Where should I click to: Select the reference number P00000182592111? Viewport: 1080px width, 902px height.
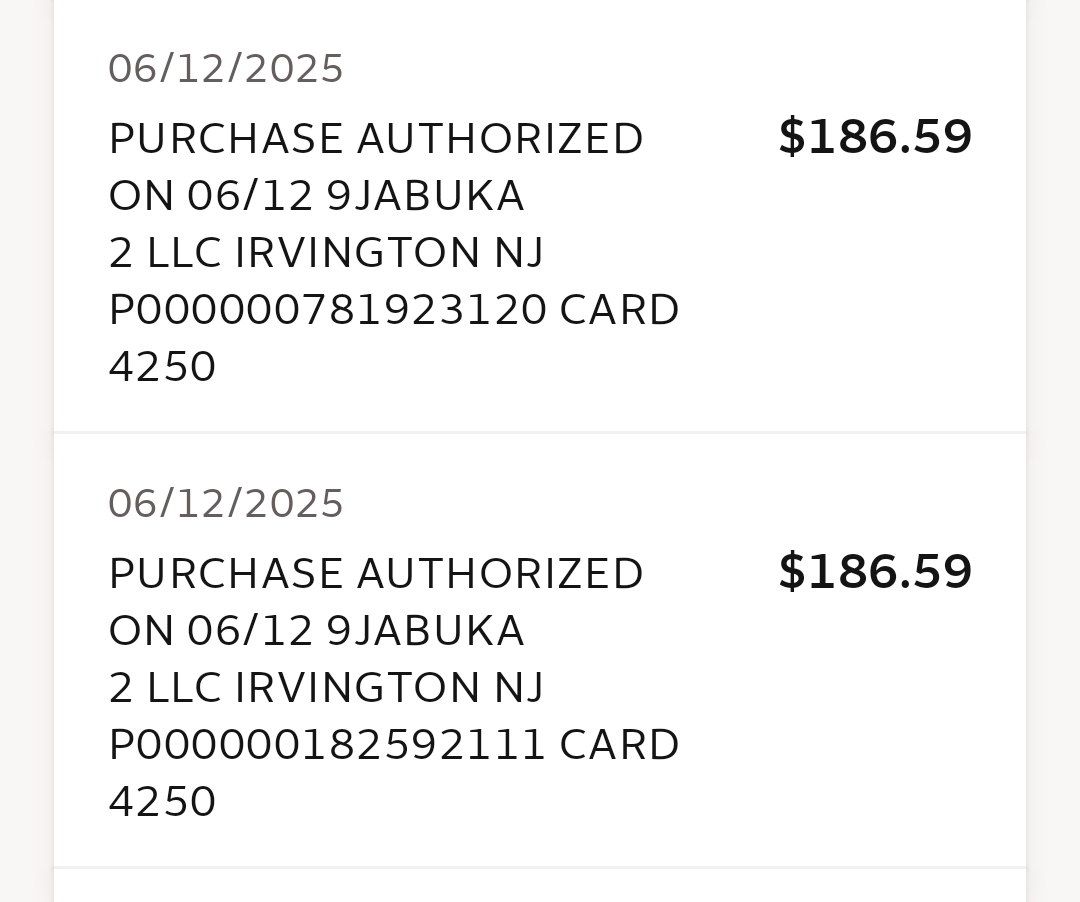(x=327, y=746)
